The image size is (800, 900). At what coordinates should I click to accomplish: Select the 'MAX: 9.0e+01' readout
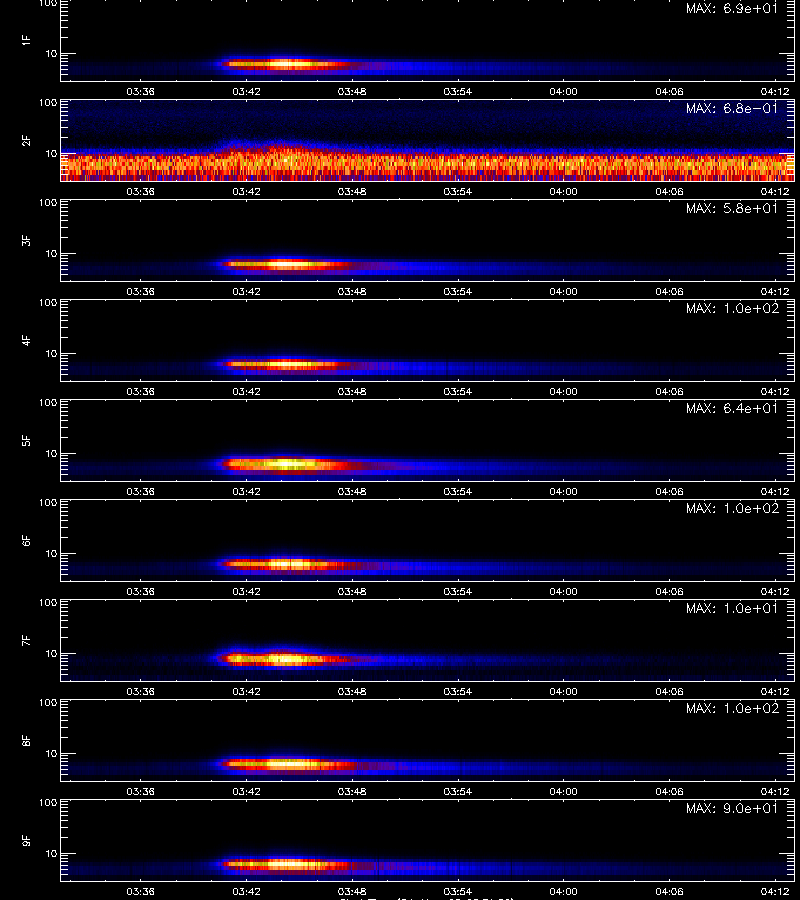pyautogui.click(x=732, y=809)
